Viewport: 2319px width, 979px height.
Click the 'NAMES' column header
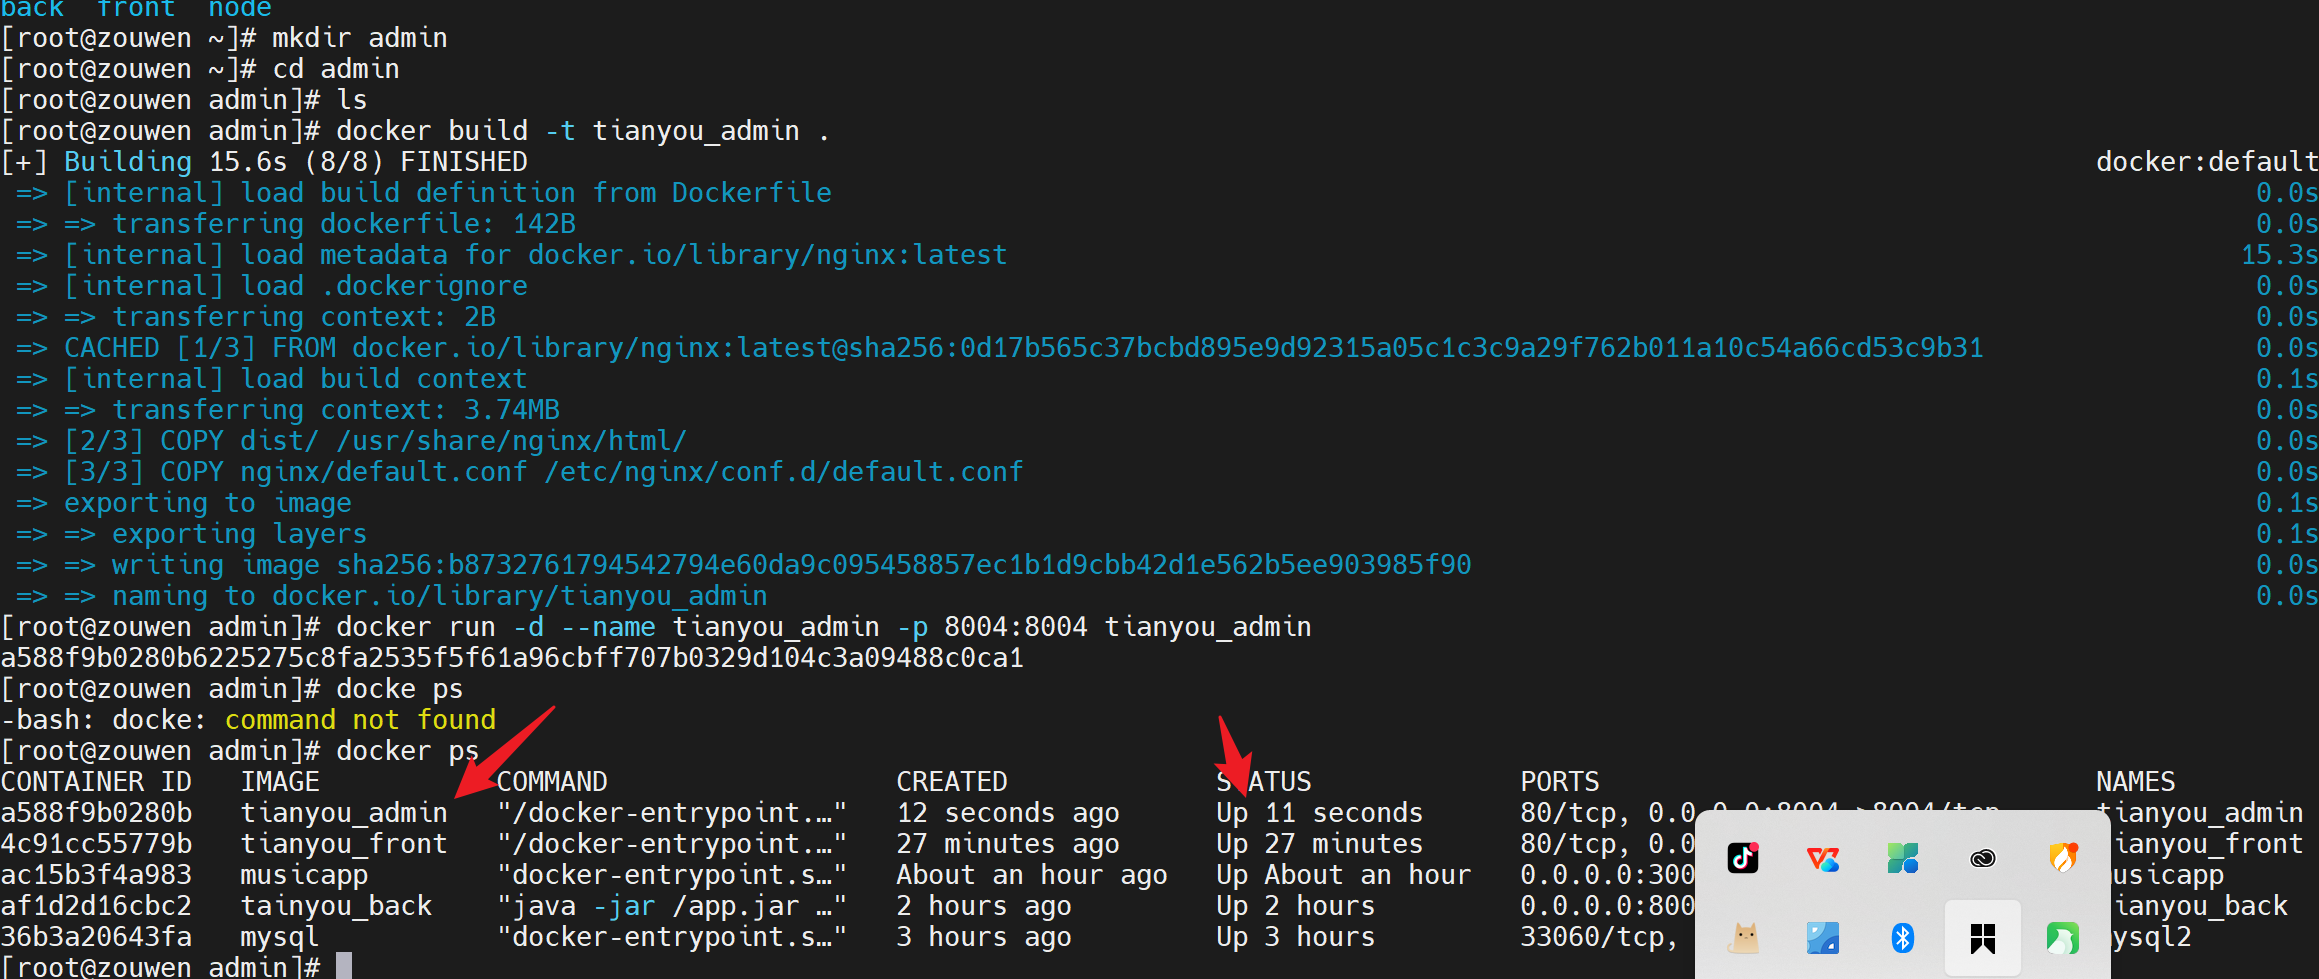[2136, 782]
